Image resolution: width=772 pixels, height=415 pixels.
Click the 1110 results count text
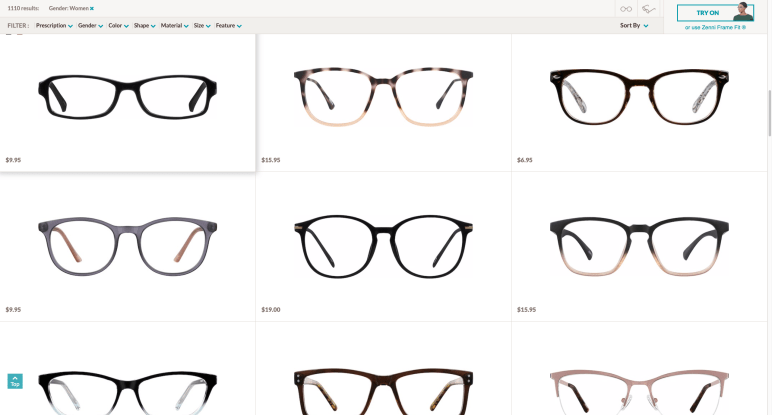23,8
